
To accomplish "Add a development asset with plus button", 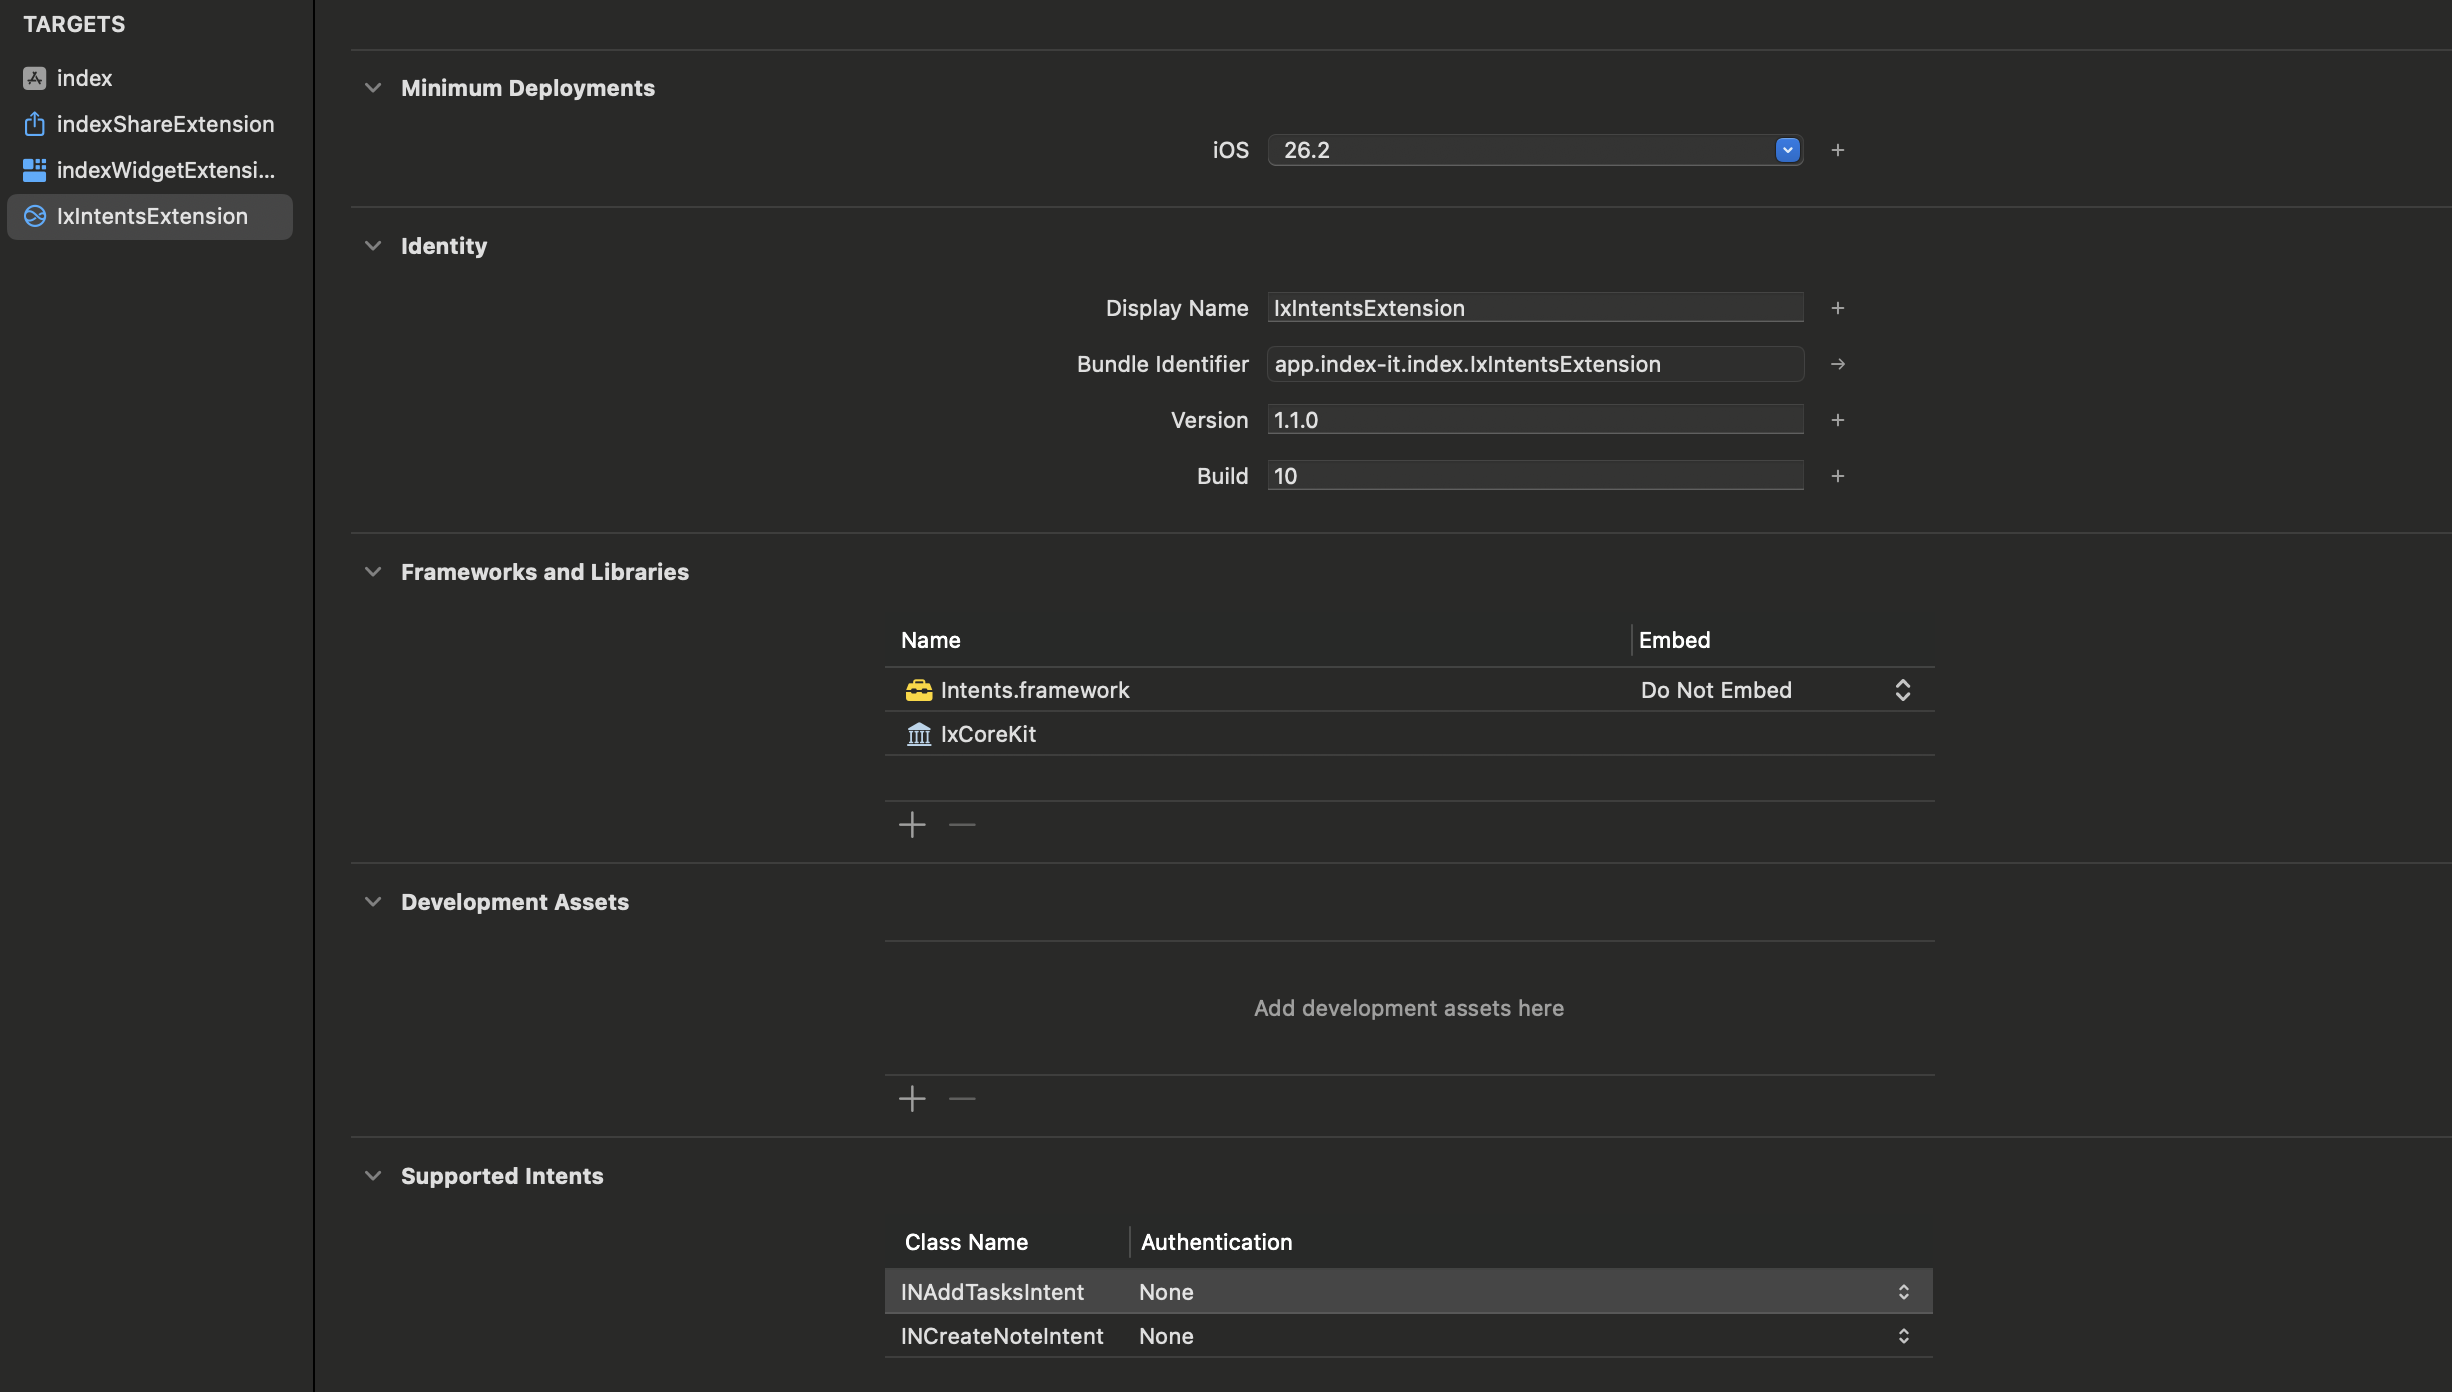I will [912, 1099].
